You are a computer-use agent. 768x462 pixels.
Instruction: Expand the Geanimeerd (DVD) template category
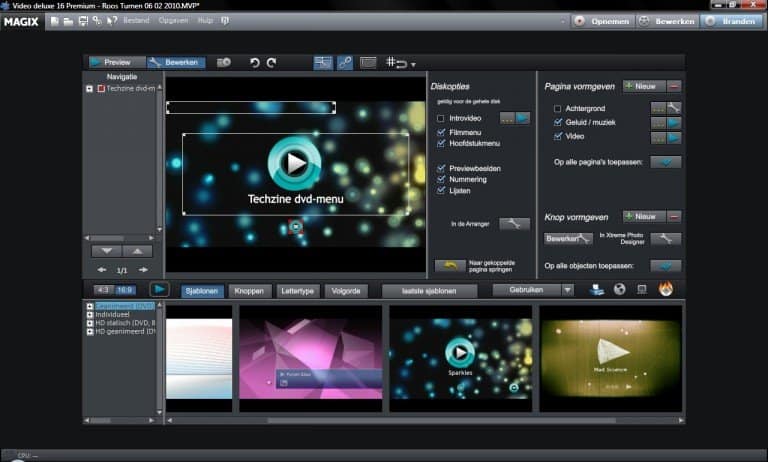pyautogui.click(x=90, y=306)
